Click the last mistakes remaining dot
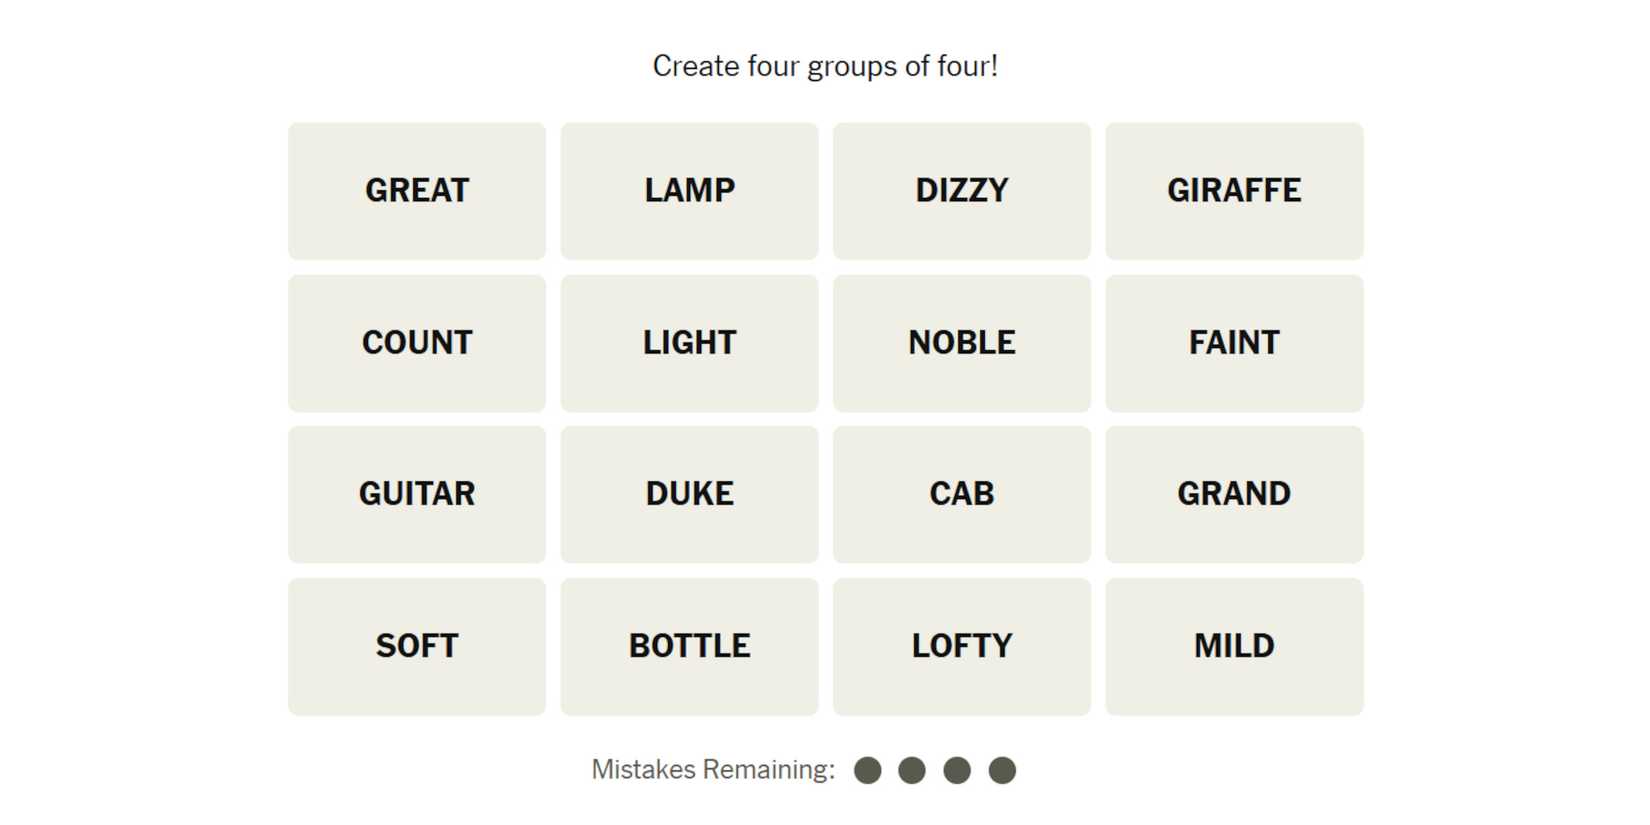The width and height of the screenshot is (1650, 825). click(x=1002, y=770)
